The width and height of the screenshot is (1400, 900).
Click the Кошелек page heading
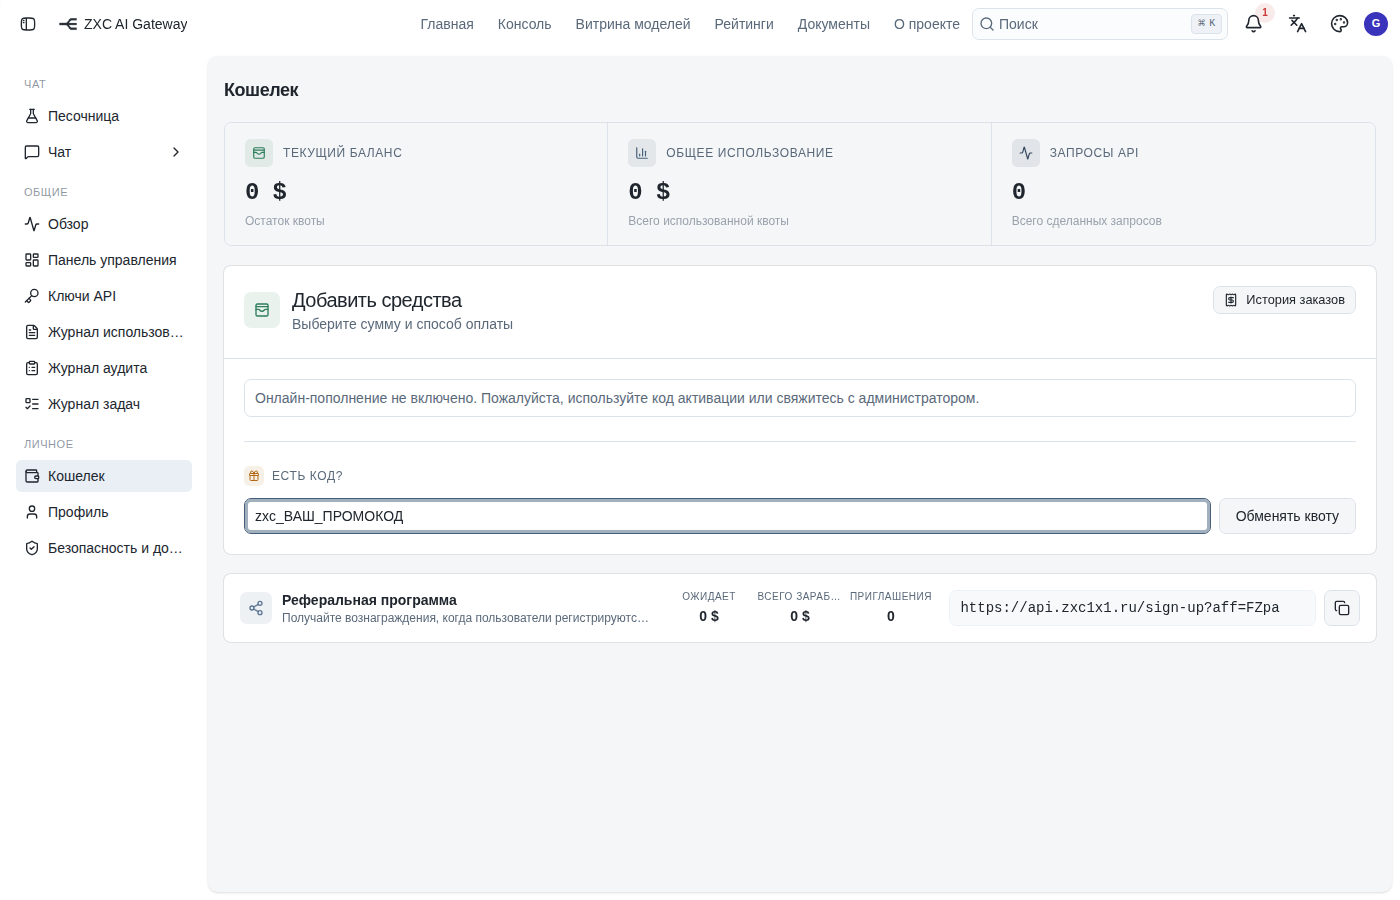[261, 90]
